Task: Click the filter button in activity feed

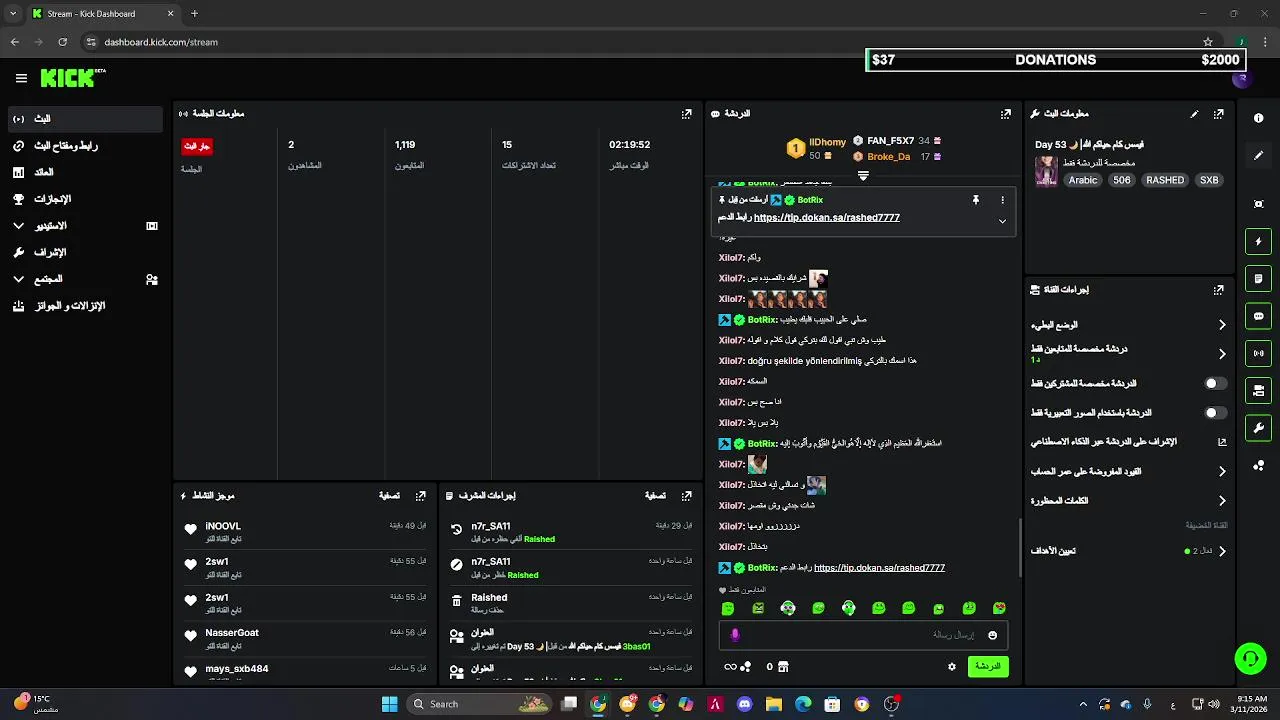Action: [x=389, y=495]
